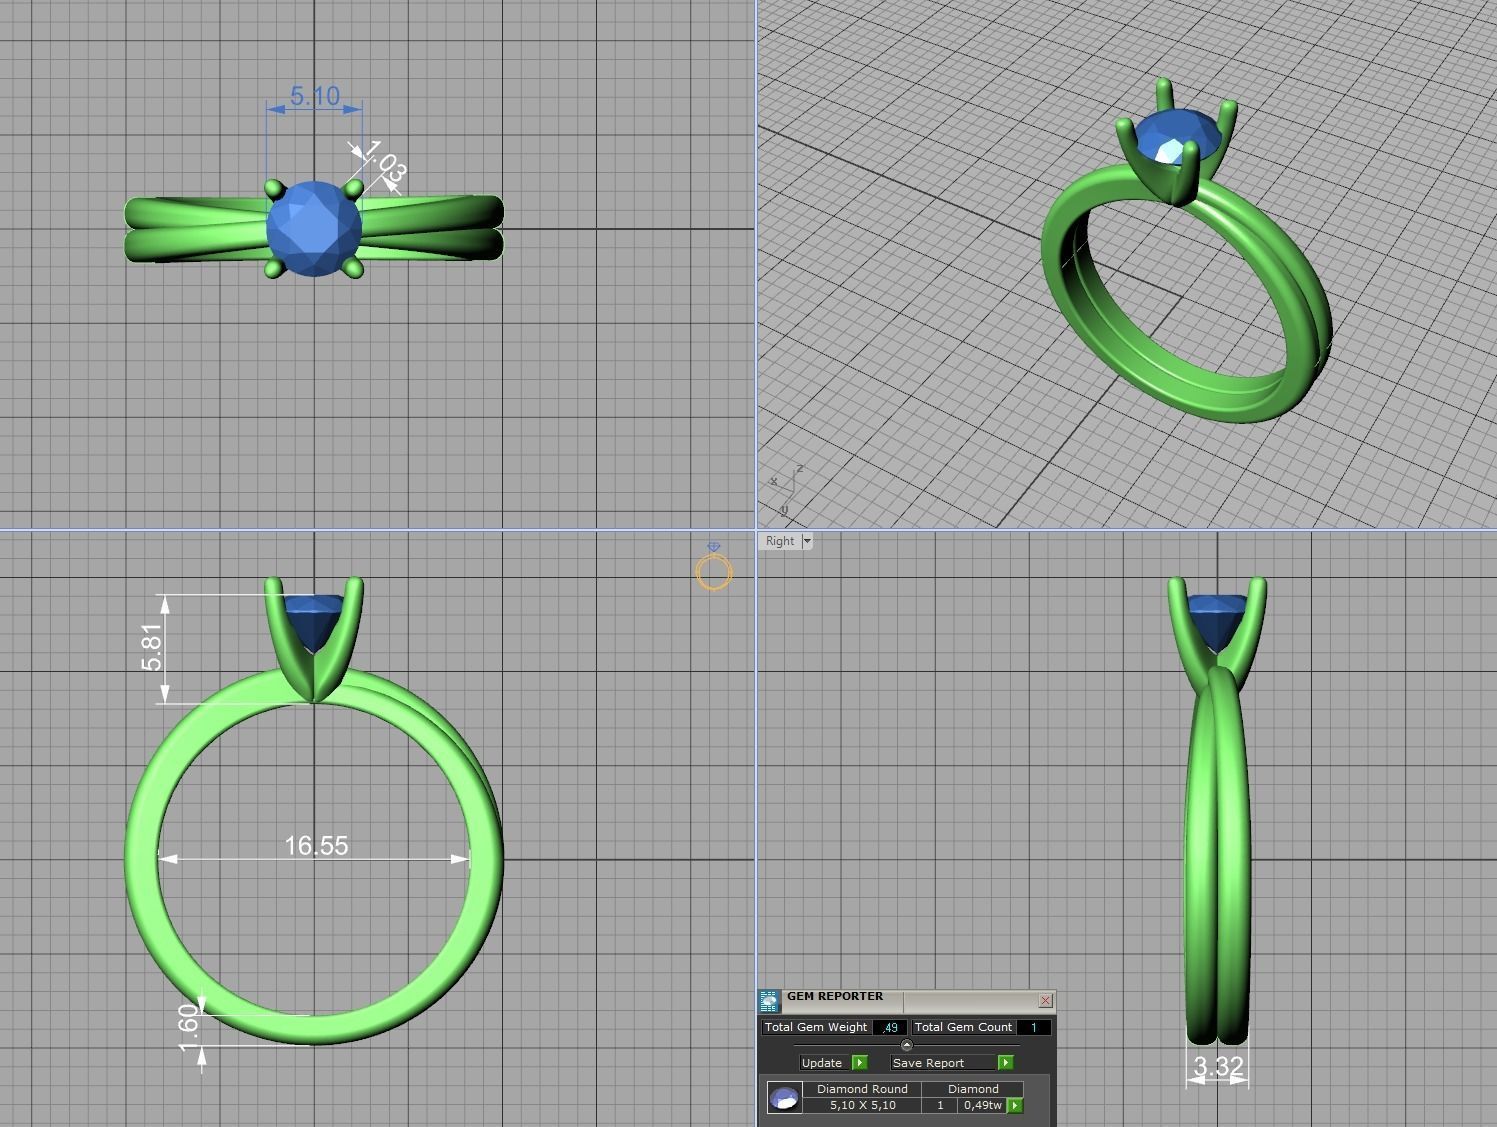
Task: Select the 16.55 inner diameter dimension
Action: (x=316, y=846)
